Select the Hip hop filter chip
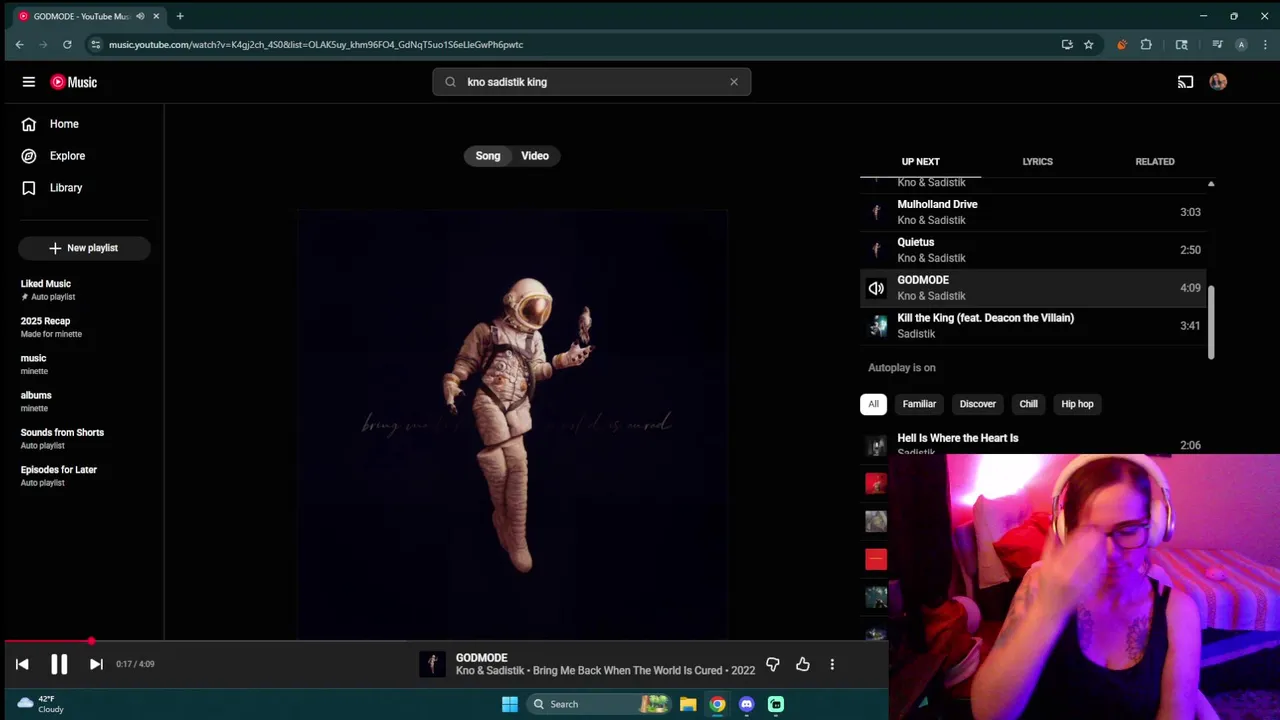This screenshot has width=1280, height=720. 1077,404
